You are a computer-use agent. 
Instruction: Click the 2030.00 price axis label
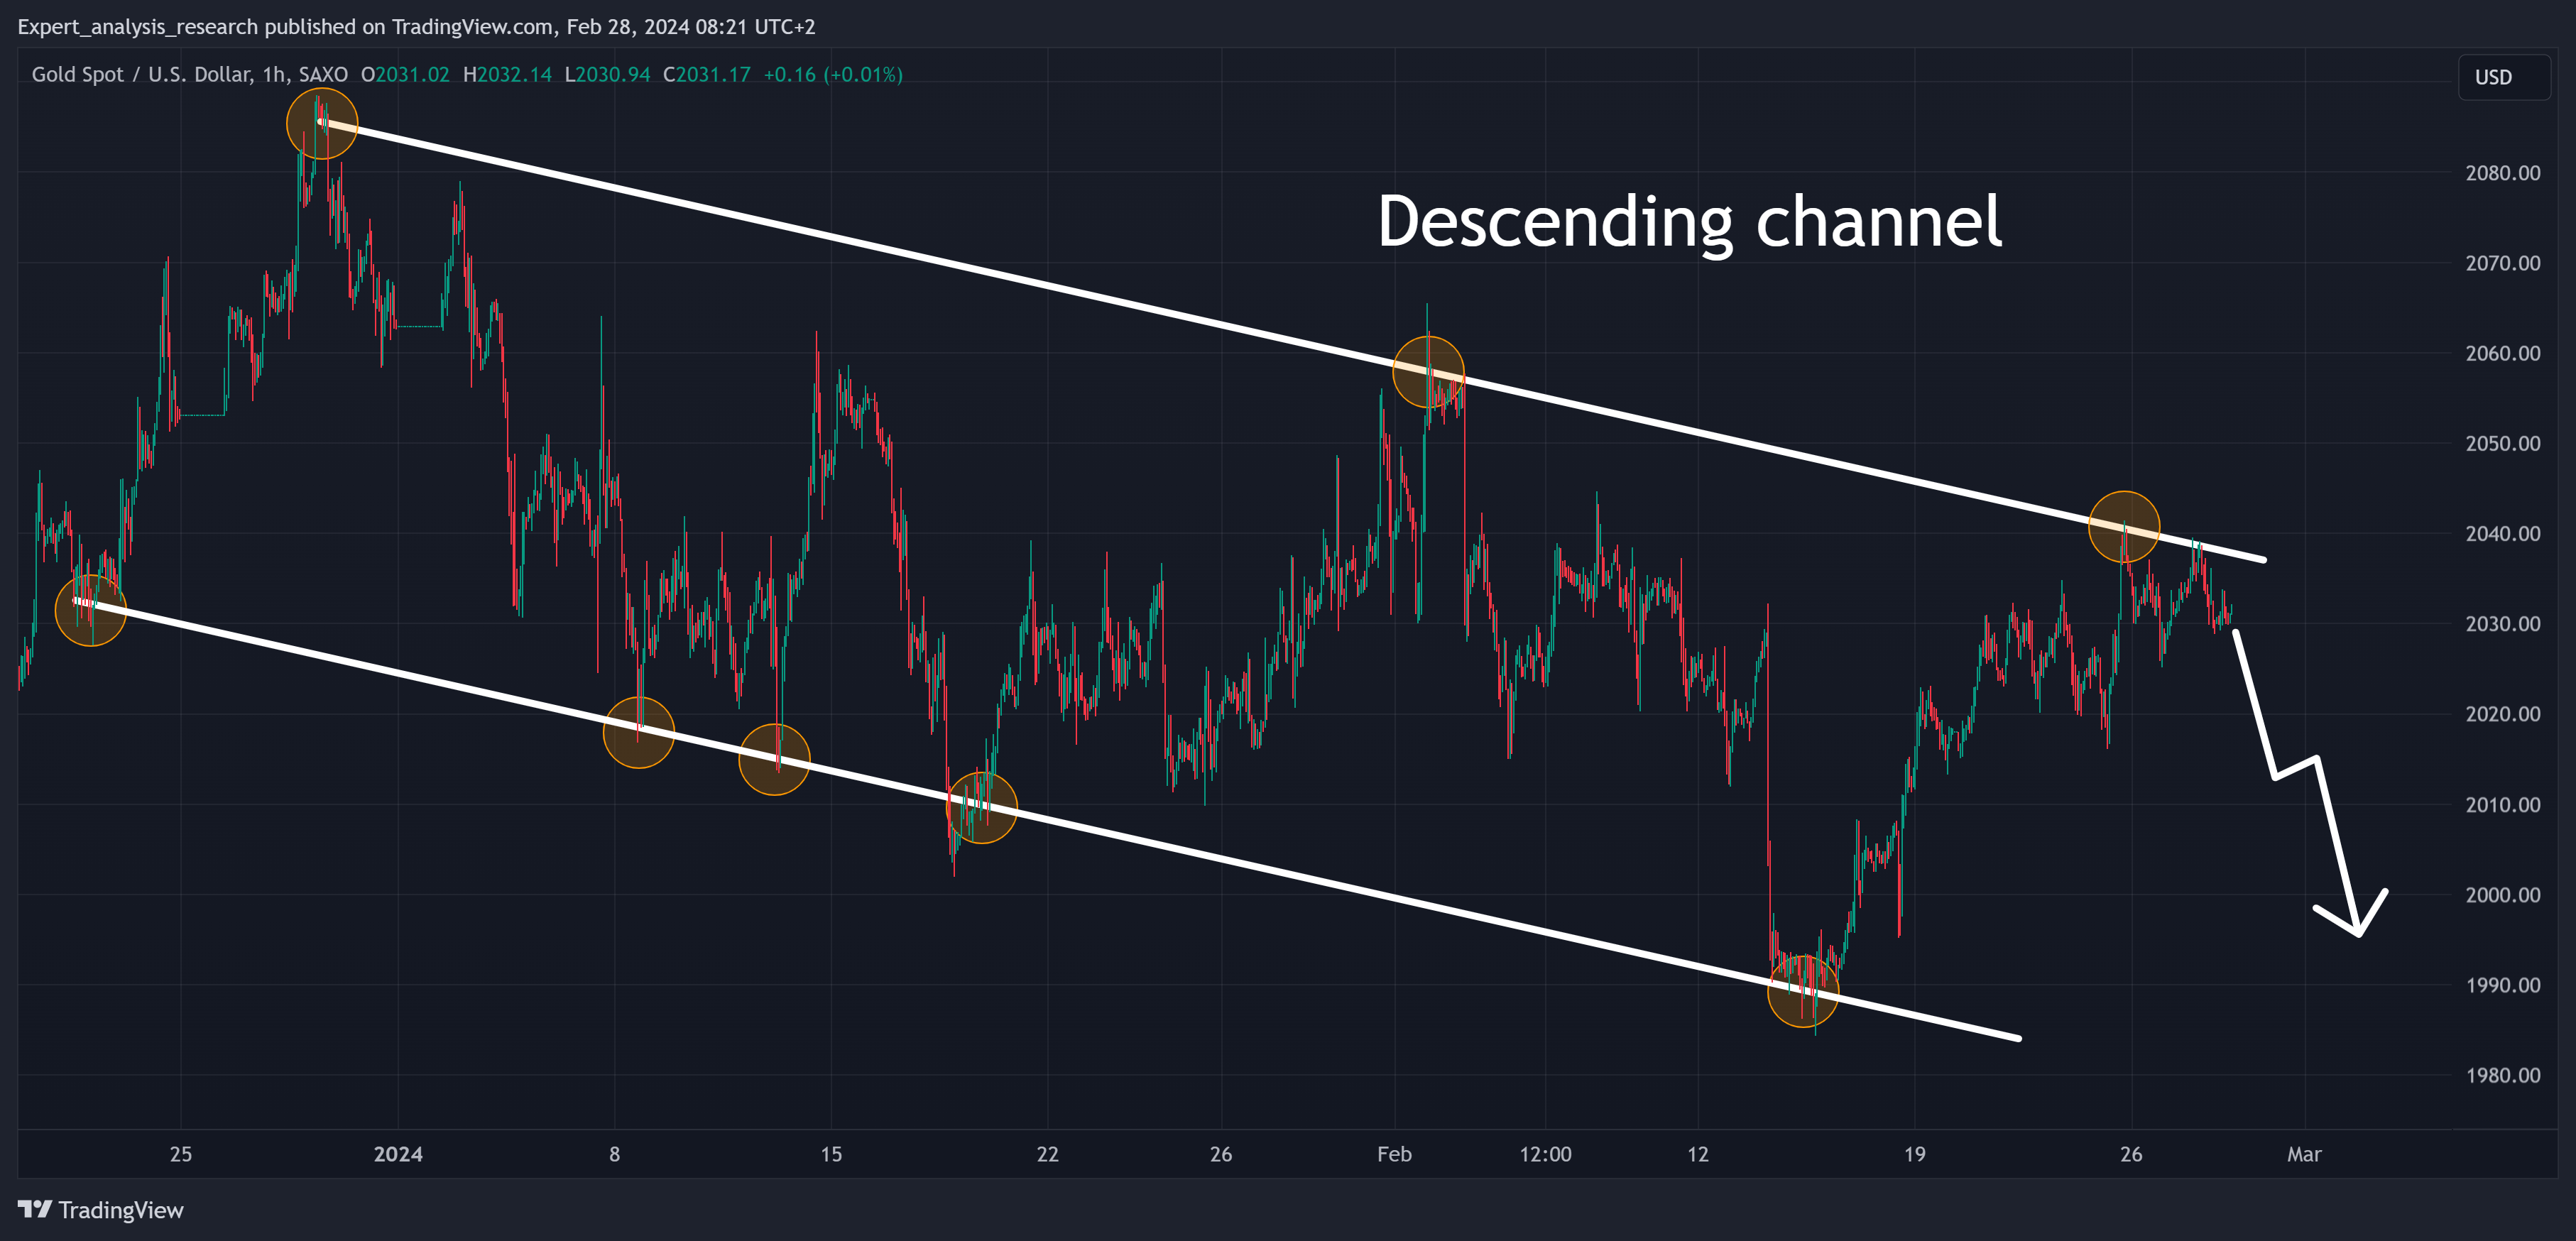click(2502, 624)
